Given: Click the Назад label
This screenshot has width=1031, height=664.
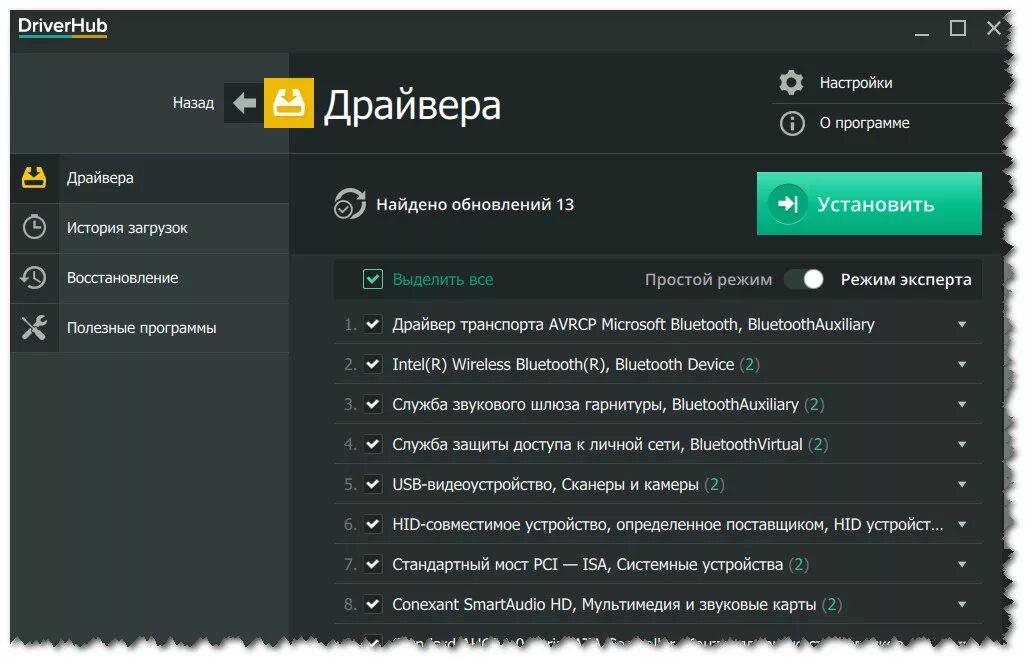Looking at the screenshot, I should [193, 103].
